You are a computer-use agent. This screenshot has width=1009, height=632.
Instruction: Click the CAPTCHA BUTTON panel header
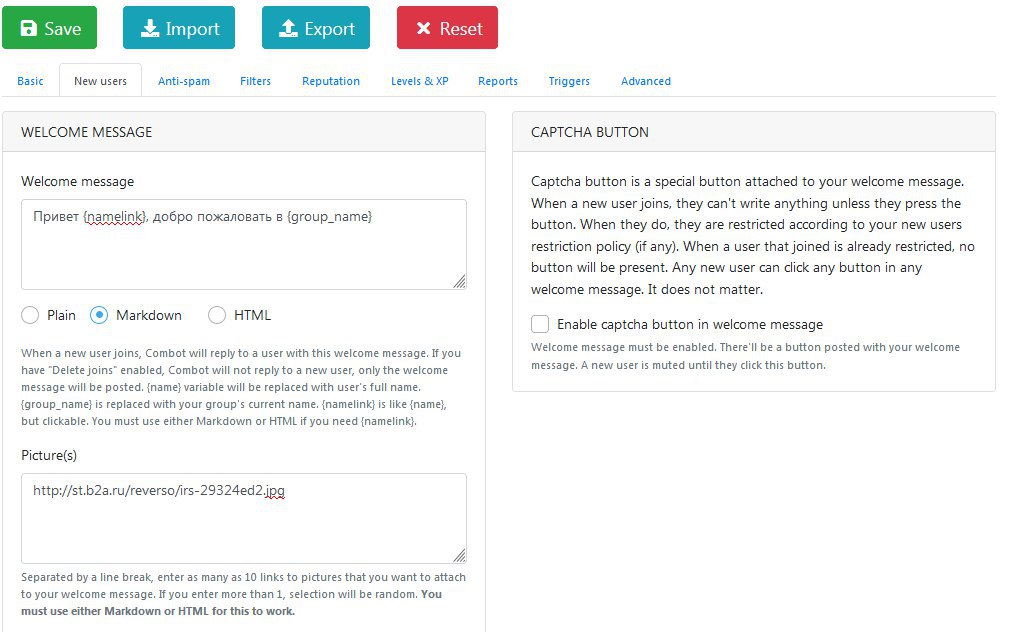pos(754,132)
